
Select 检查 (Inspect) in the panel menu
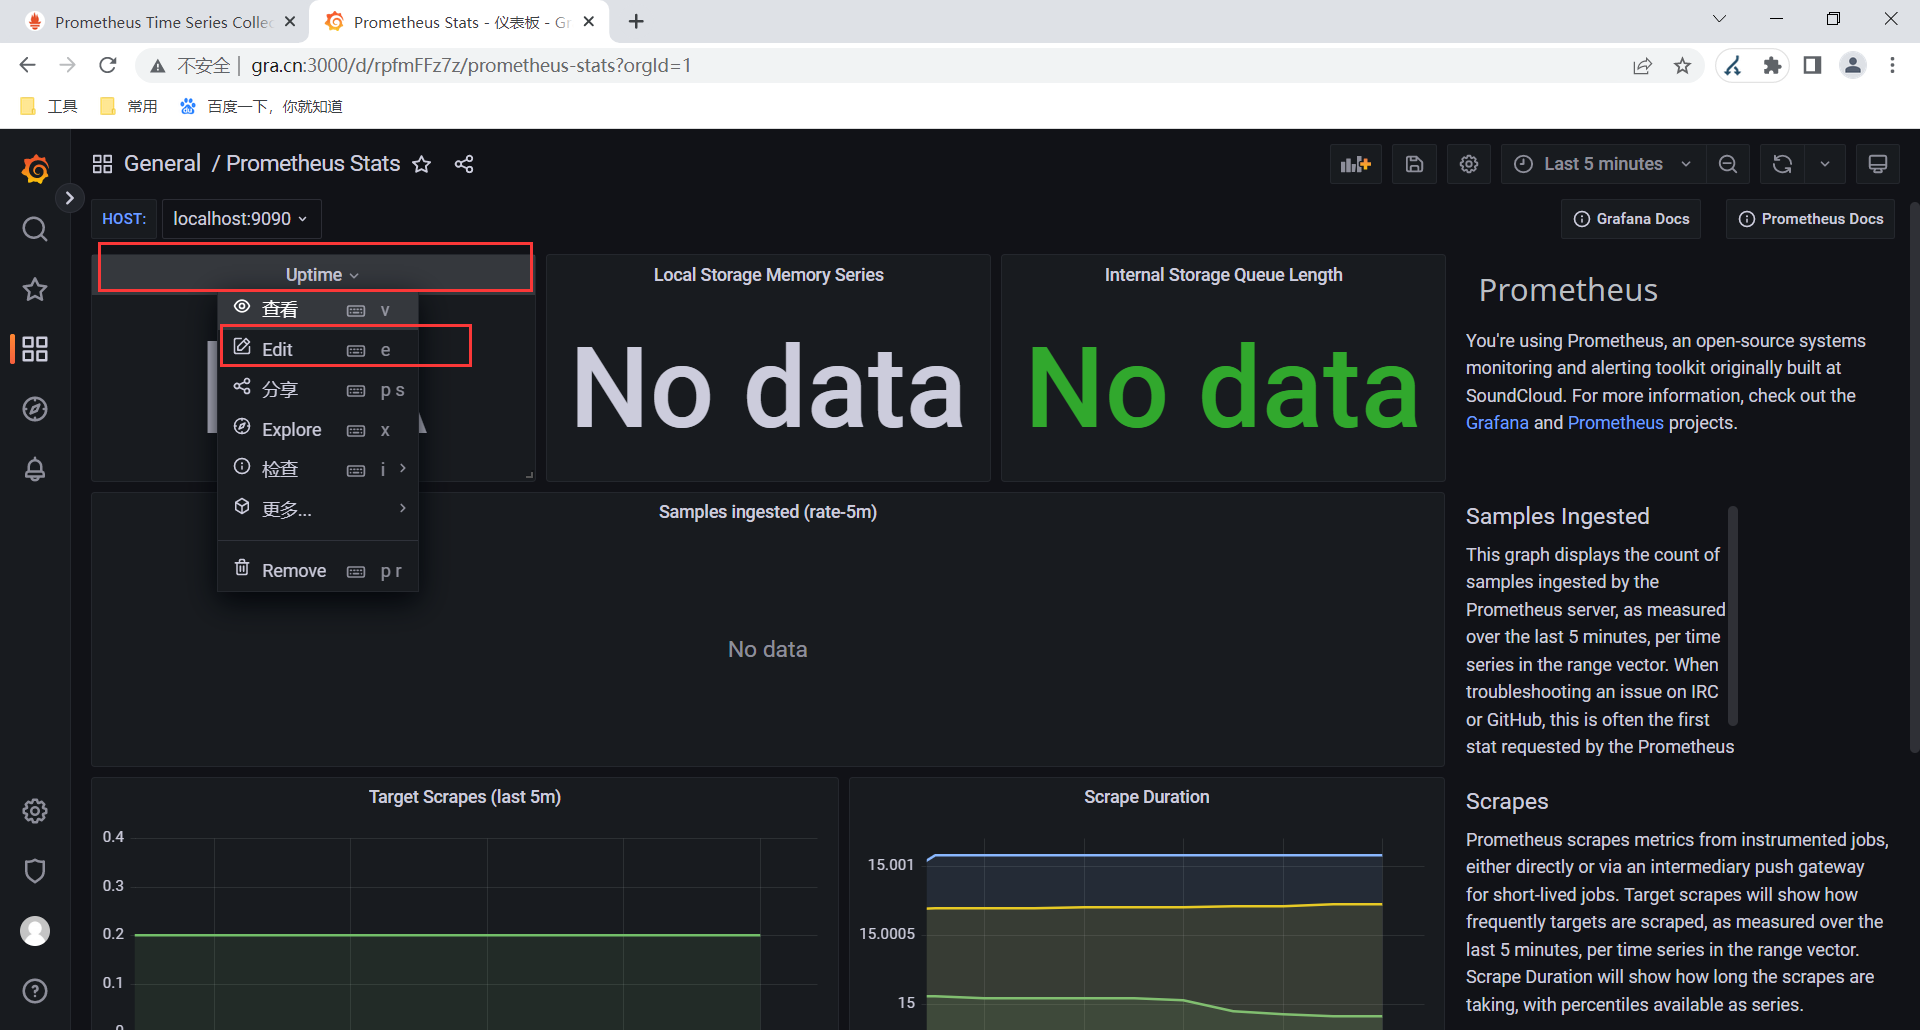(x=318, y=469)
